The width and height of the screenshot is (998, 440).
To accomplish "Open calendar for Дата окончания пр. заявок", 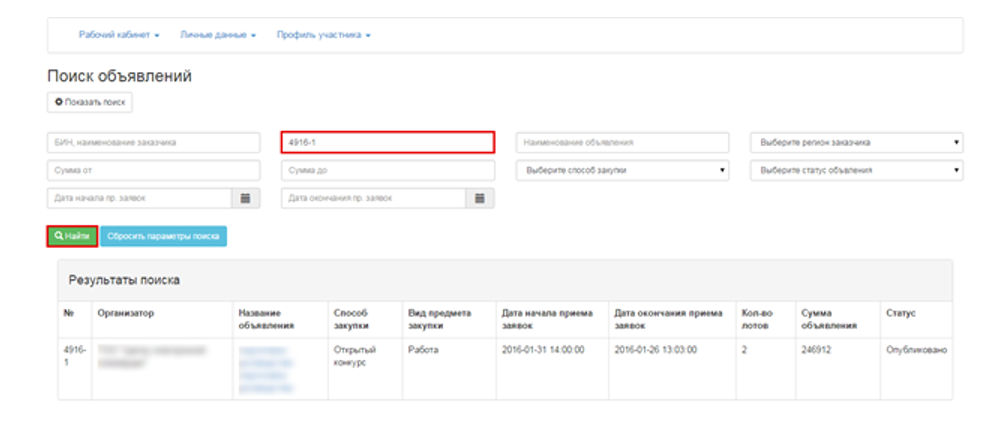I will tap(480, 198).
